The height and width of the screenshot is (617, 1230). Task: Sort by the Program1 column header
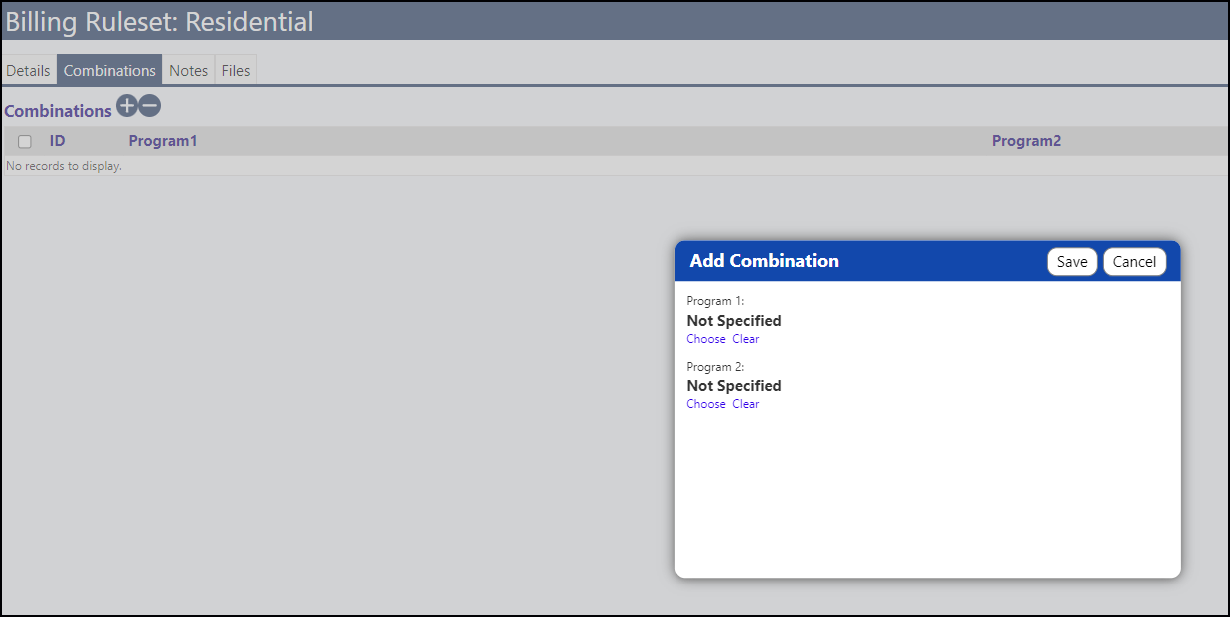163,141
